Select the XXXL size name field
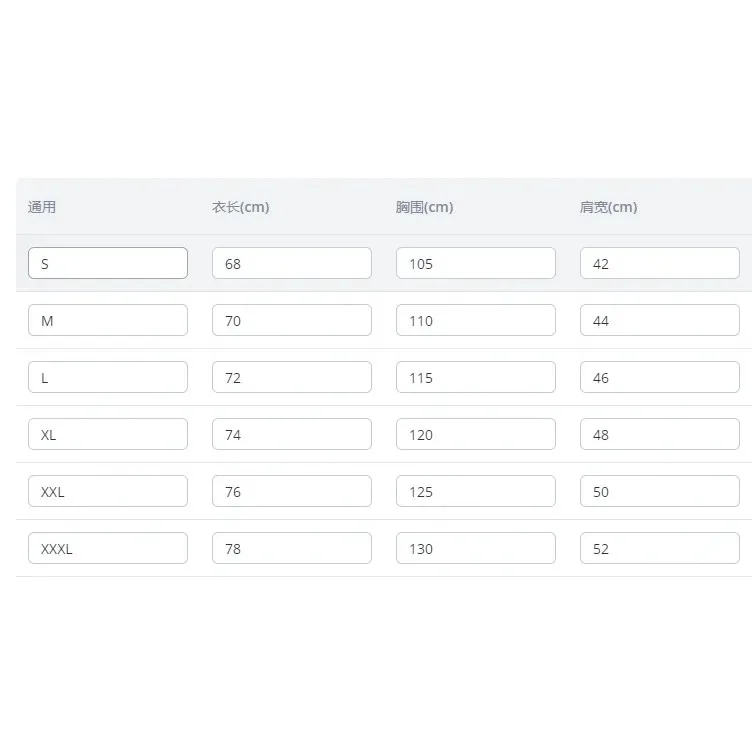752x752 pixels. [x=108, y=548]
